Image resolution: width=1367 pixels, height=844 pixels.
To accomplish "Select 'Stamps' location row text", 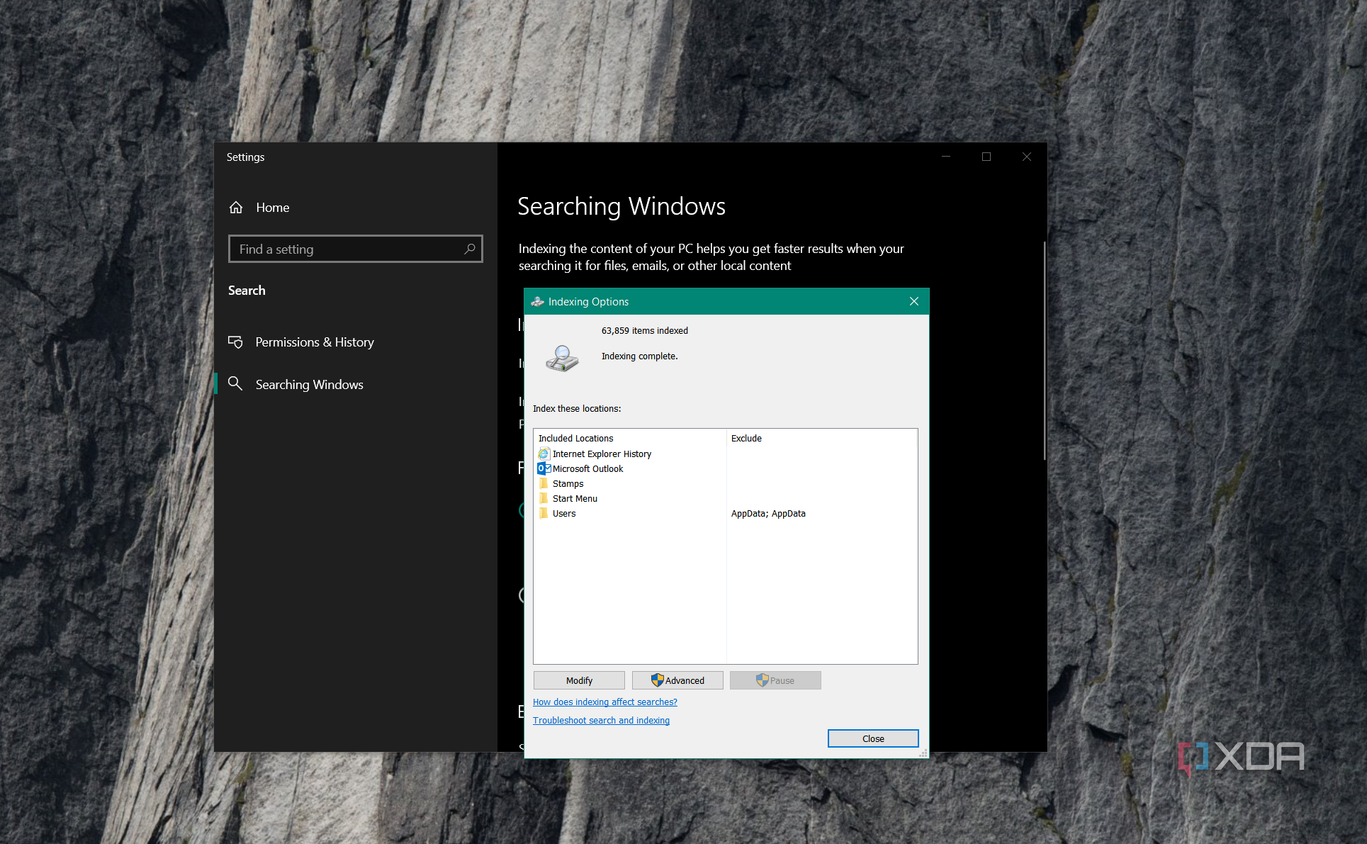I will point(568,484).
